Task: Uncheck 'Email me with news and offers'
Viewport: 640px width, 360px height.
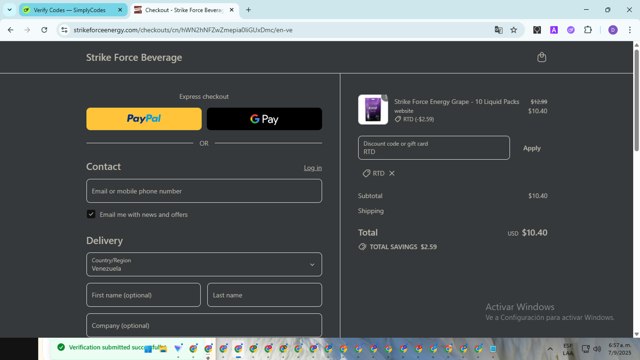Action: 91,214
